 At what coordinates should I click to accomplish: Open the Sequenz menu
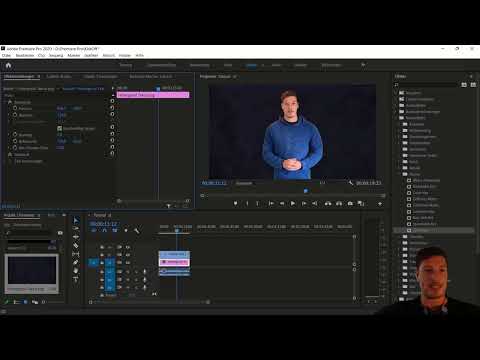(x=56, y=55)
